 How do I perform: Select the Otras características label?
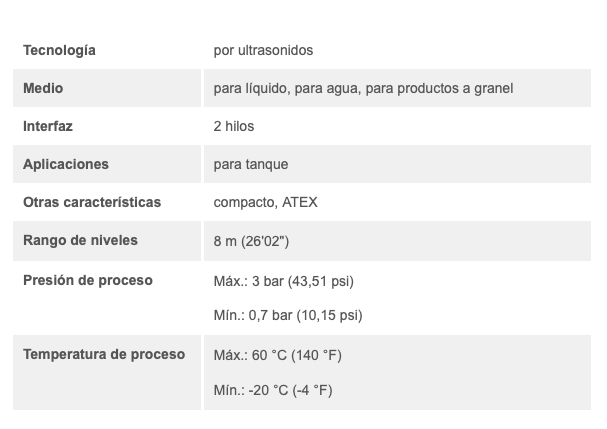coord(92,202)
